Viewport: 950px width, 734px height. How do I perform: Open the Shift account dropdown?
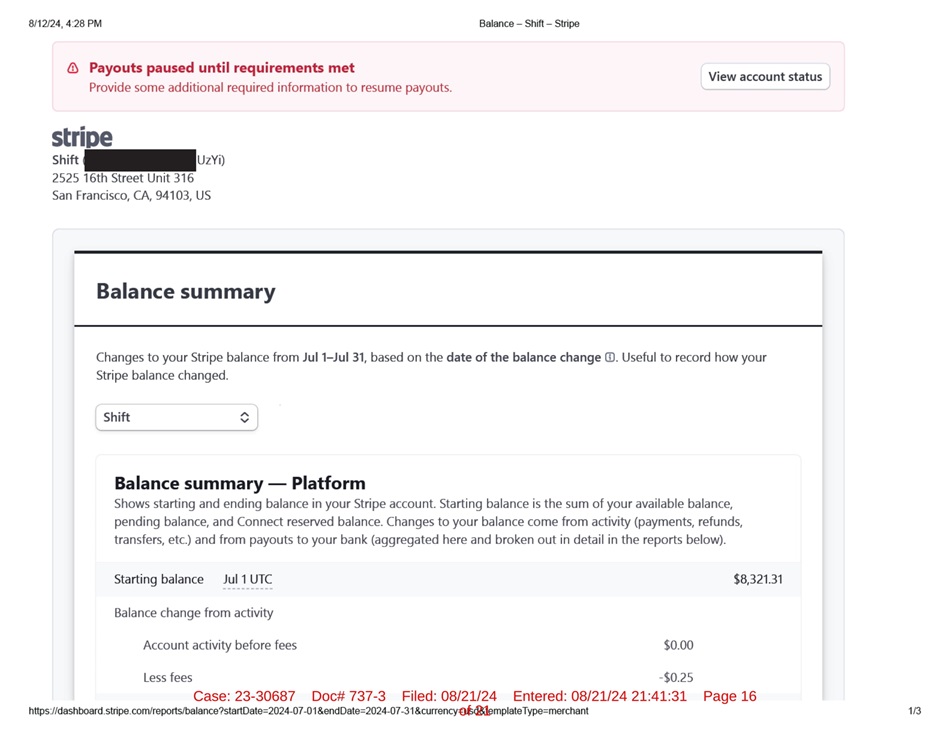[176, 417]
